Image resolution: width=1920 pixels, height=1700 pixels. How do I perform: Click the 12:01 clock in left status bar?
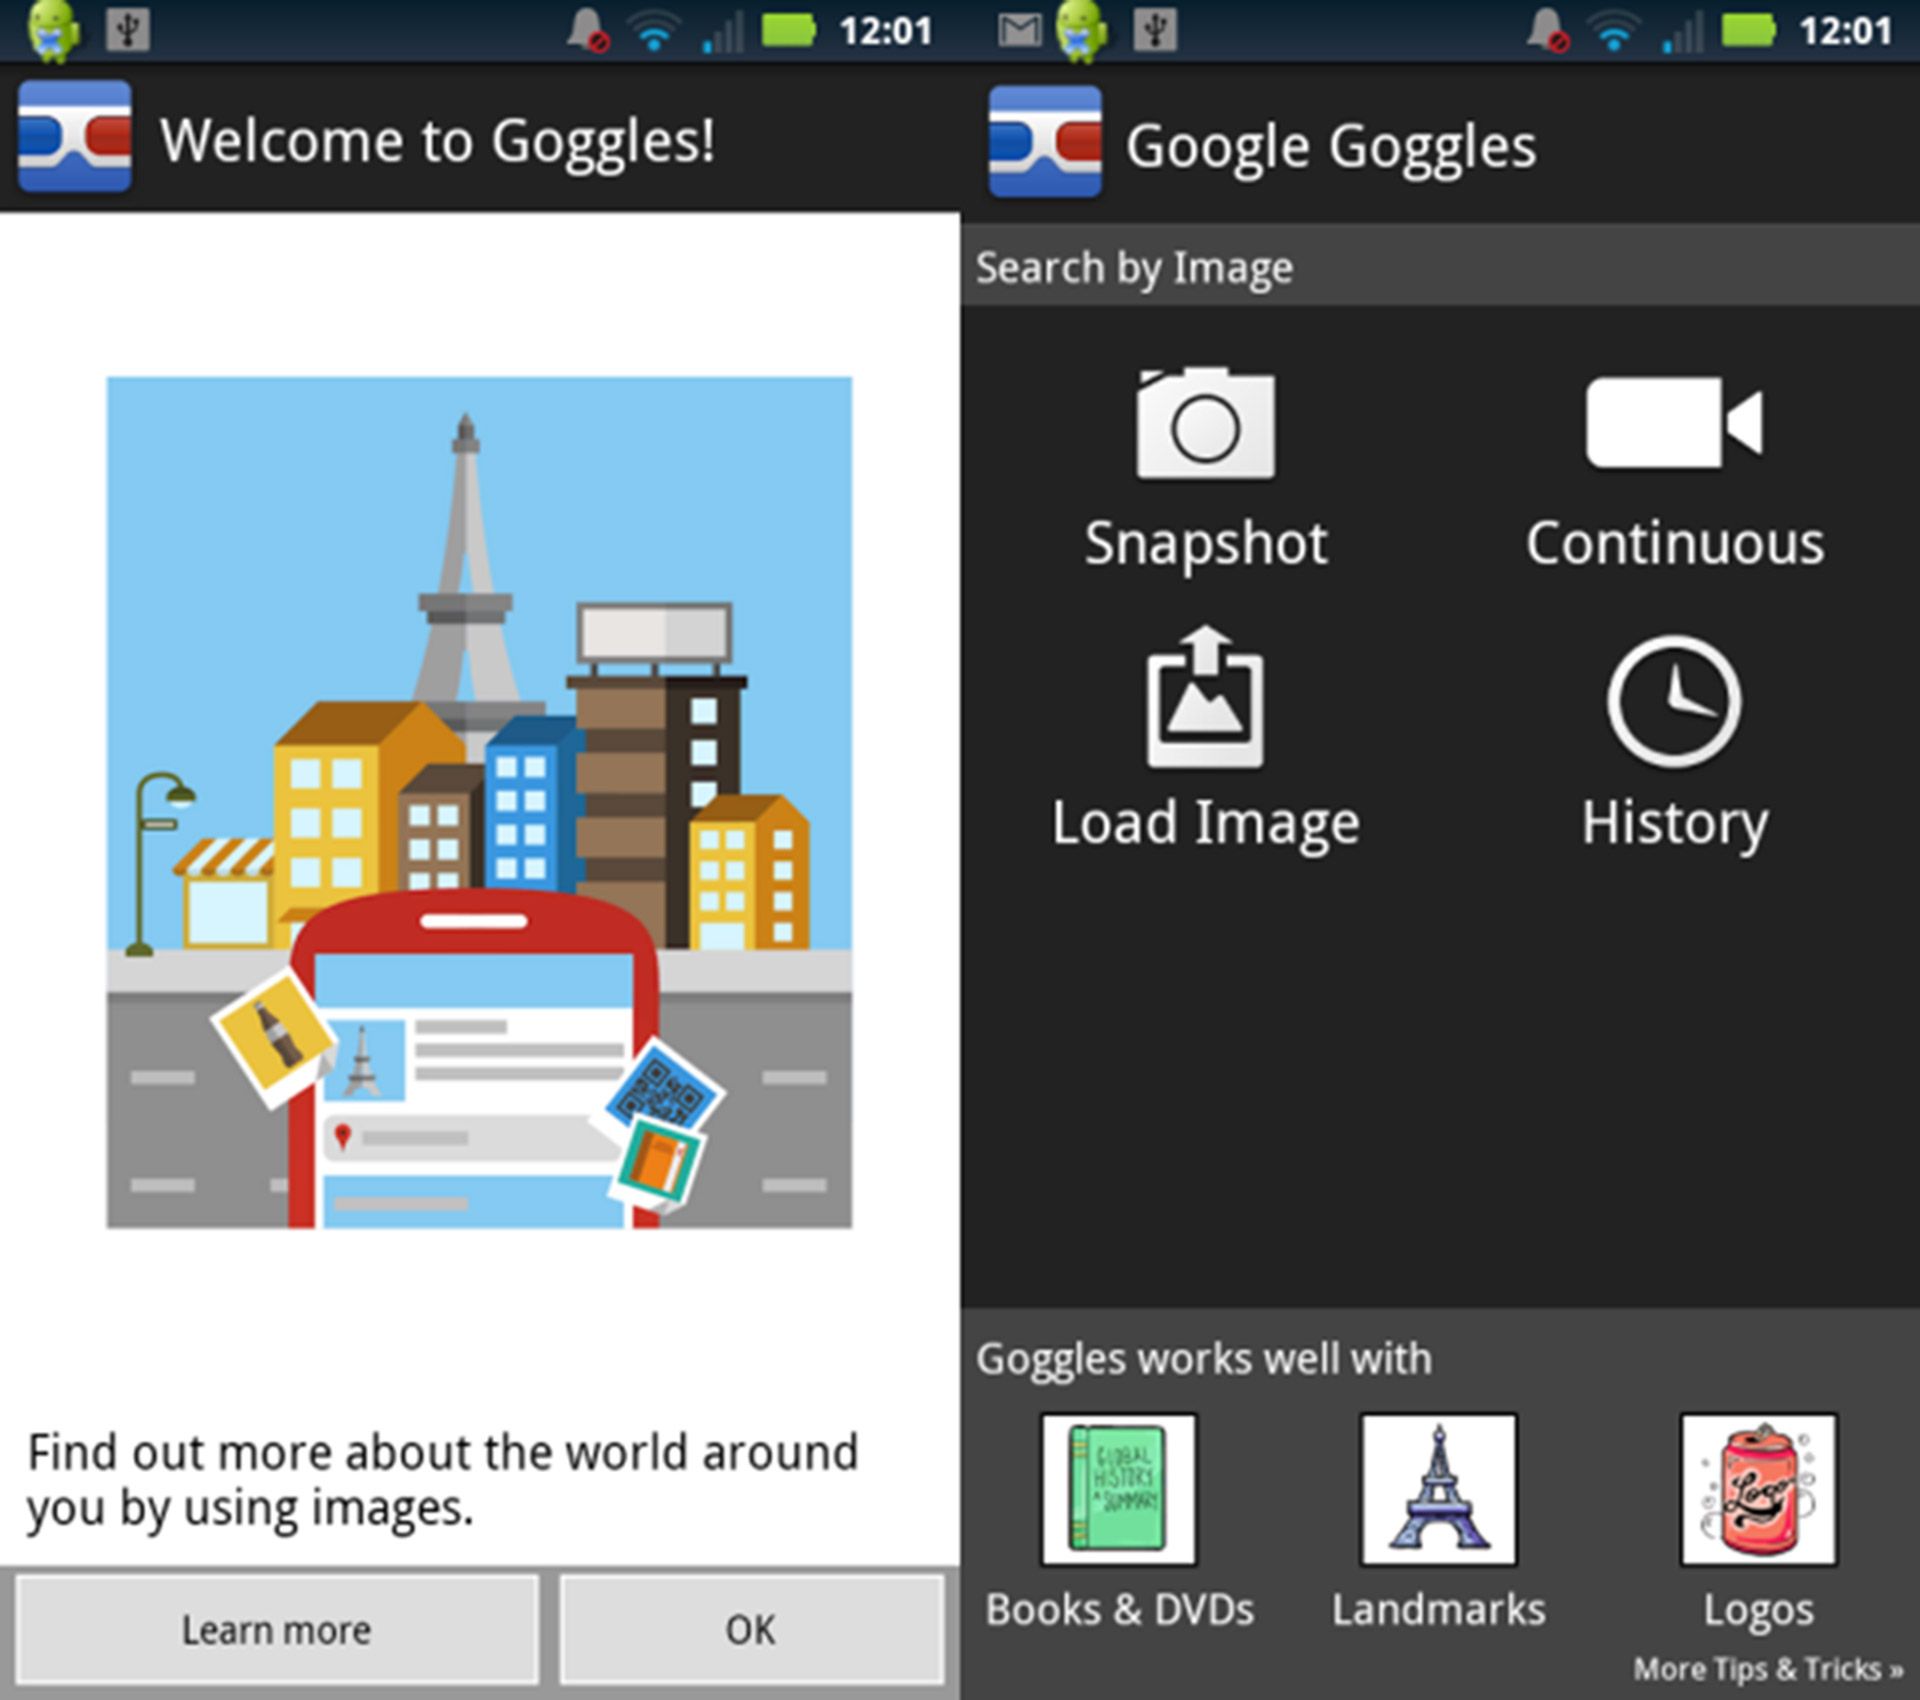click(885, 31)
